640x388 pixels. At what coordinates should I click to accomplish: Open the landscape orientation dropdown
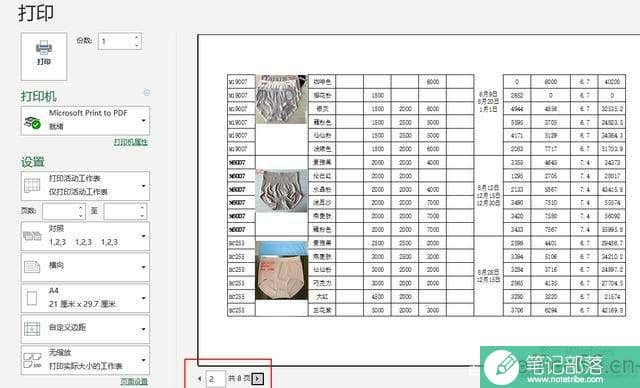click(85, 267)
